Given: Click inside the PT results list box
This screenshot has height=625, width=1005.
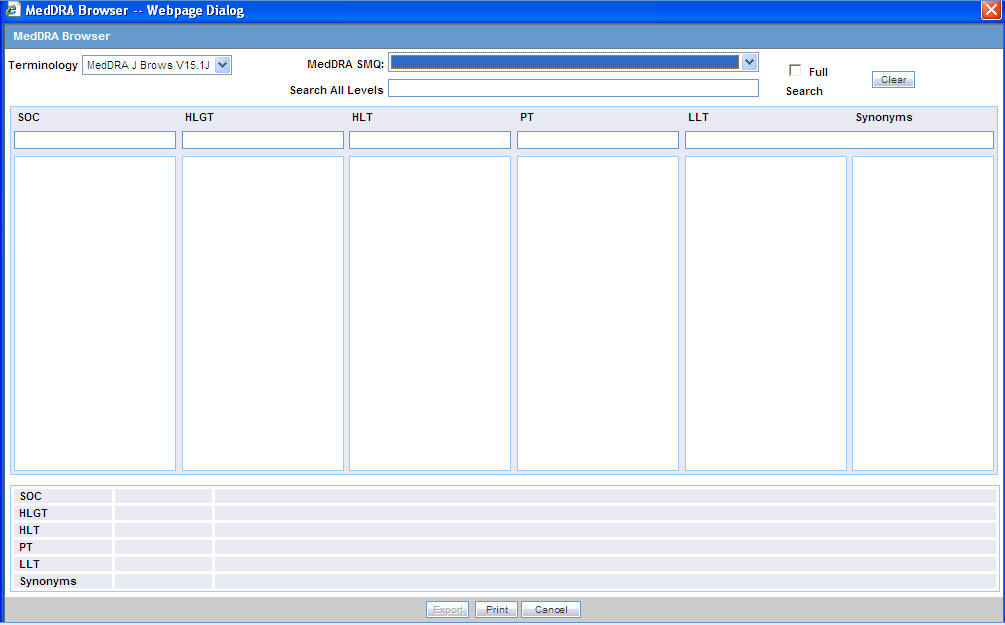Looking at the screenshot, I should [598, 313].
